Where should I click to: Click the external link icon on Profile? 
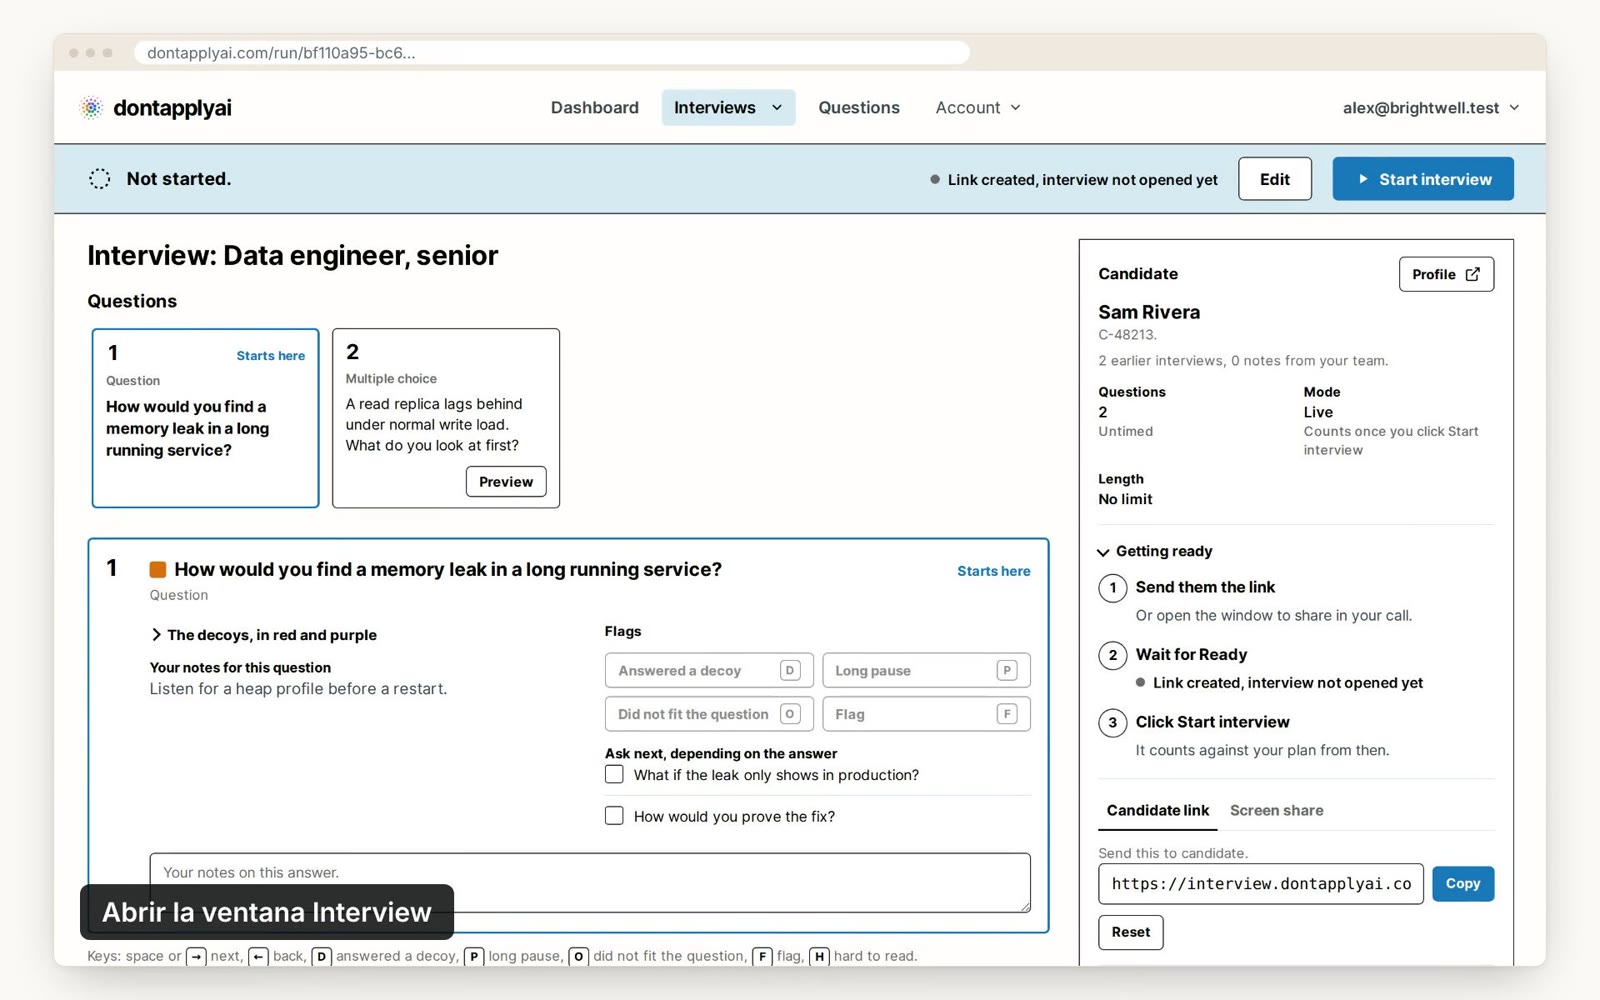pos(1472,274)
